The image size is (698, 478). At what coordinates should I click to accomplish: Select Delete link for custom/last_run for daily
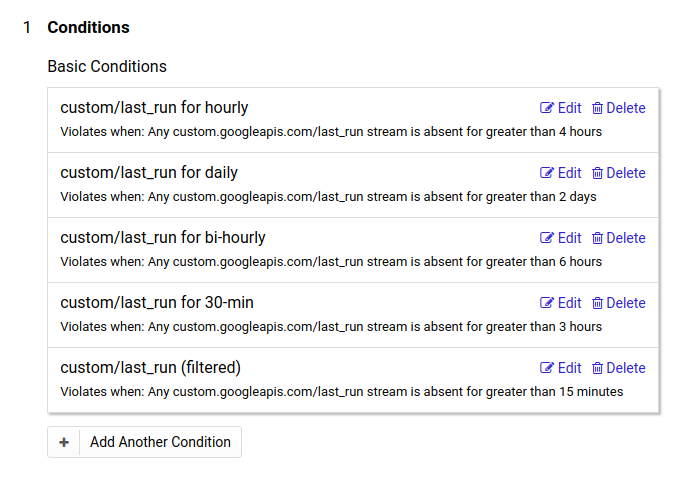(619, 173)
